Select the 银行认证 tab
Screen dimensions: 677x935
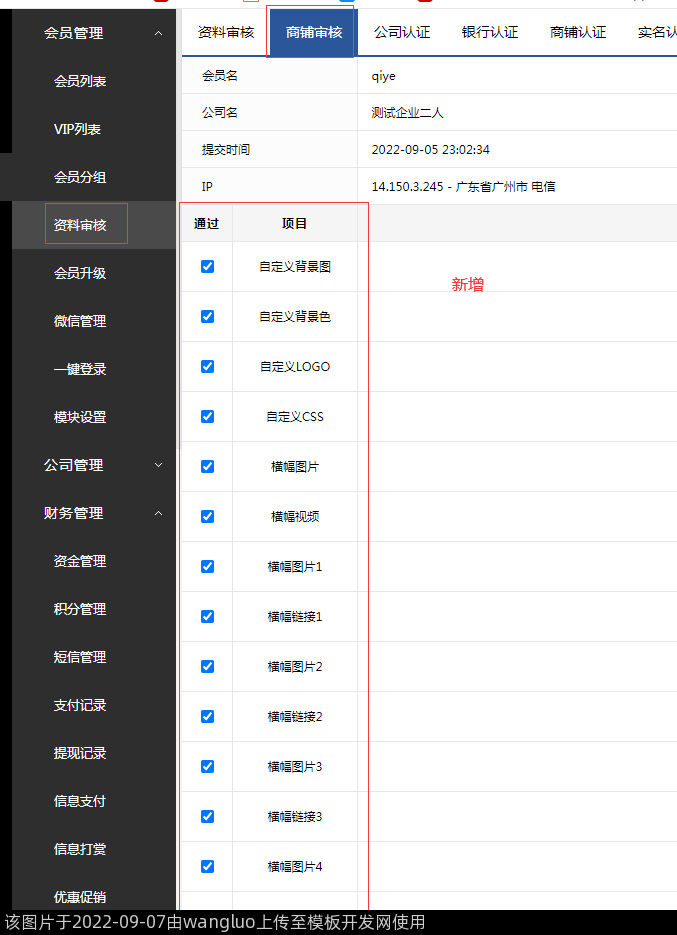point(490,32)
